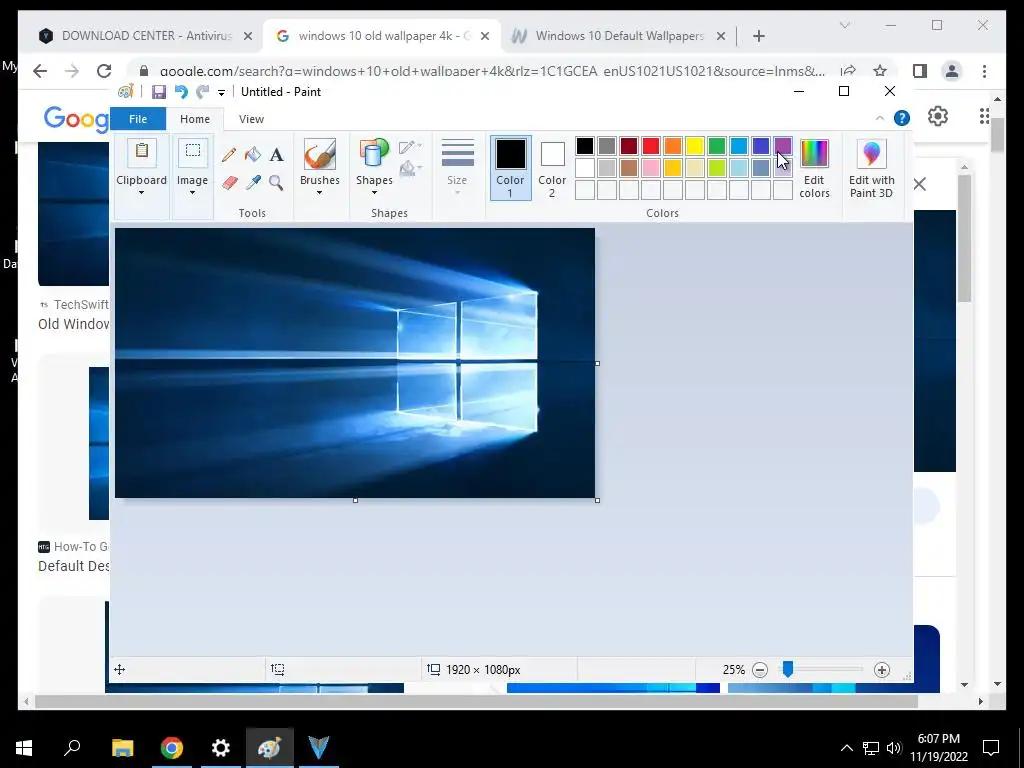Select Color 1 foreground button
The width and height of the screenshot is (1024, 768).
point(510,168)
